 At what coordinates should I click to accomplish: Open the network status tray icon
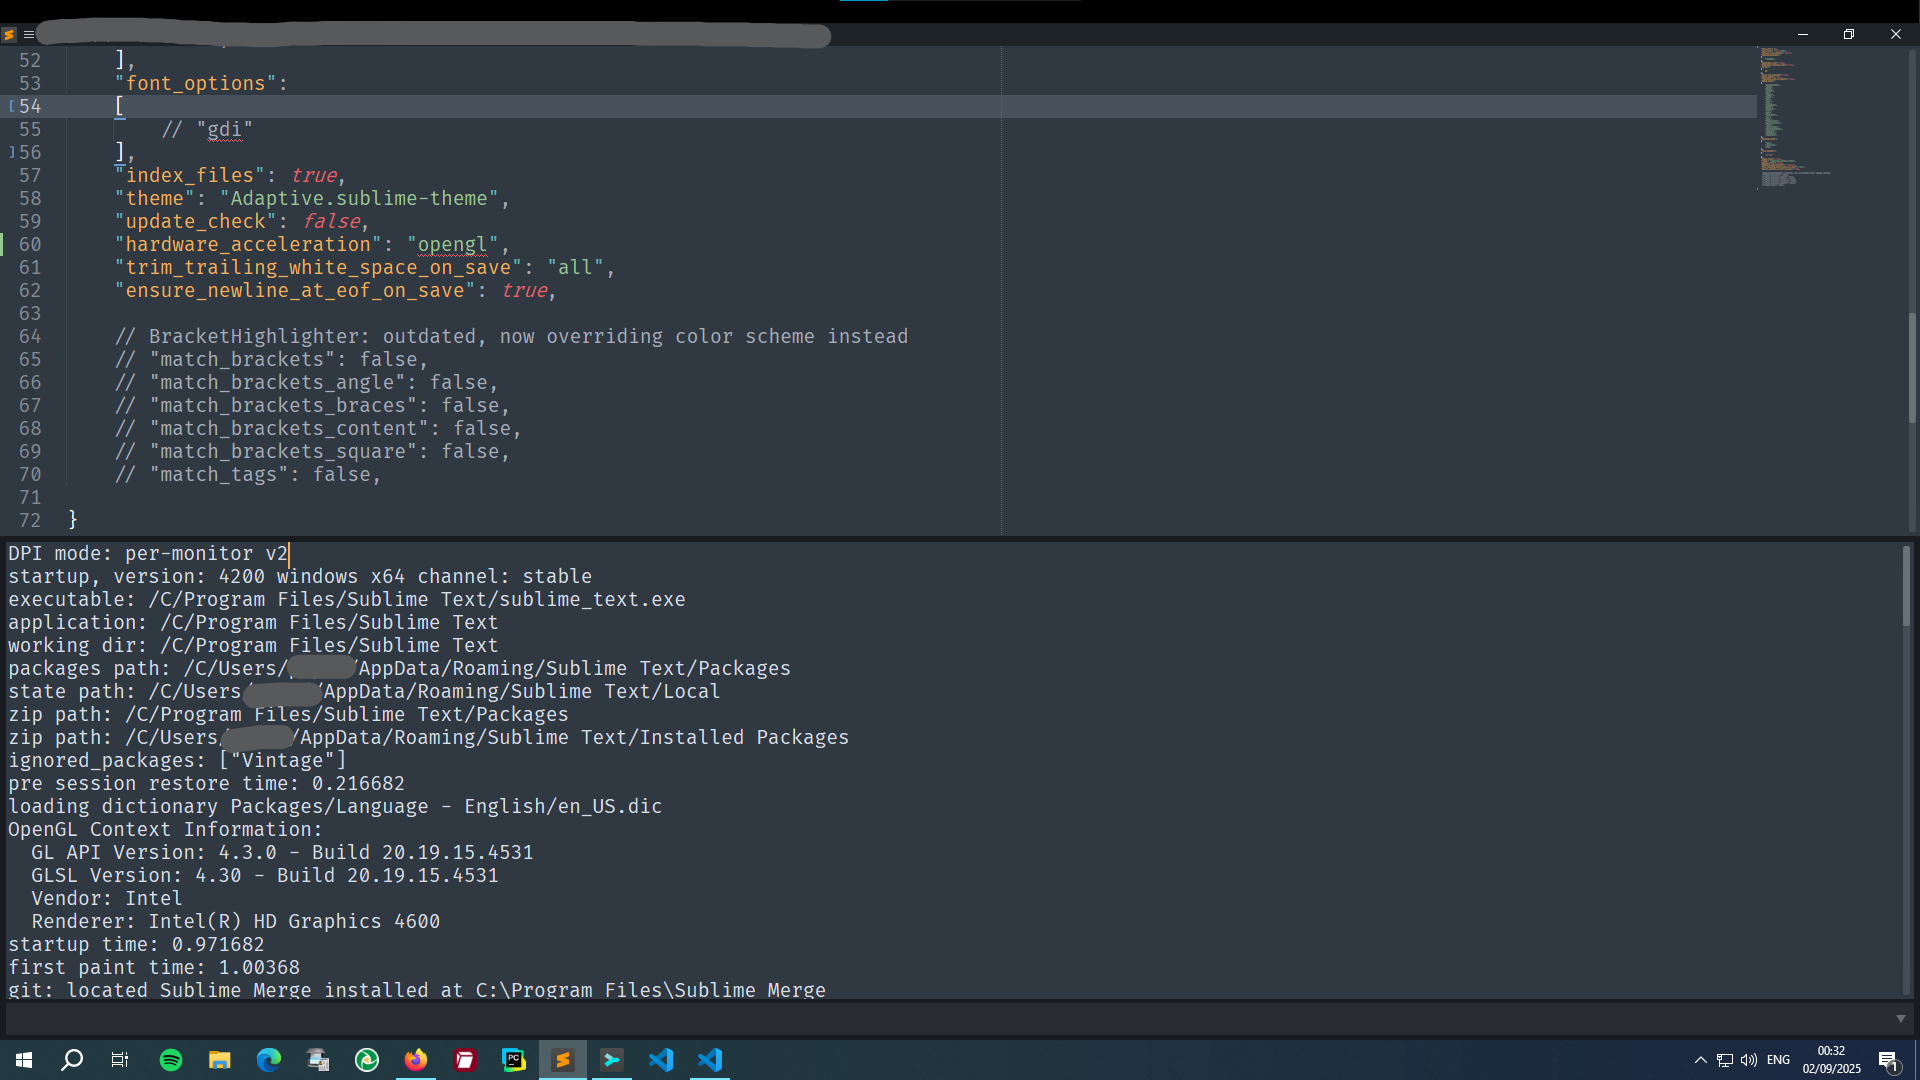click(x=1725, y=1060)
